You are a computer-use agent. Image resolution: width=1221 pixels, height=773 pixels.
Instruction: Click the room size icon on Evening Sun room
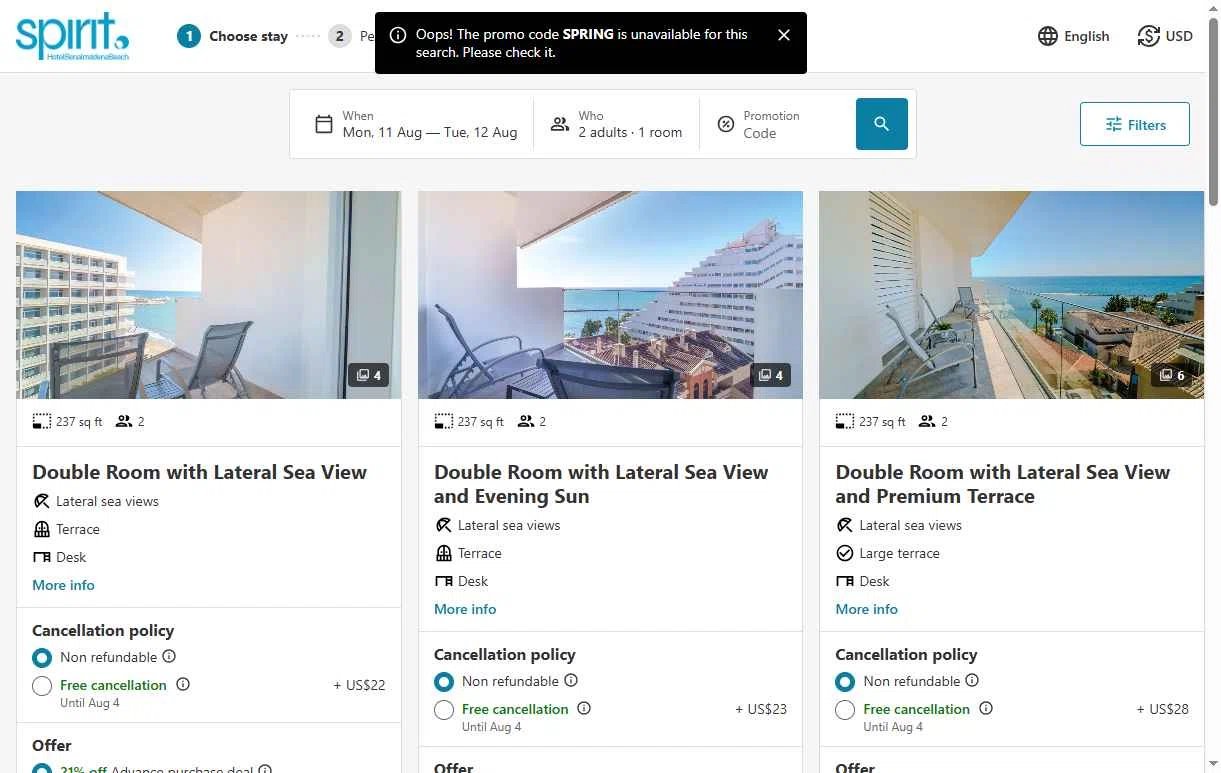point(443,421)
